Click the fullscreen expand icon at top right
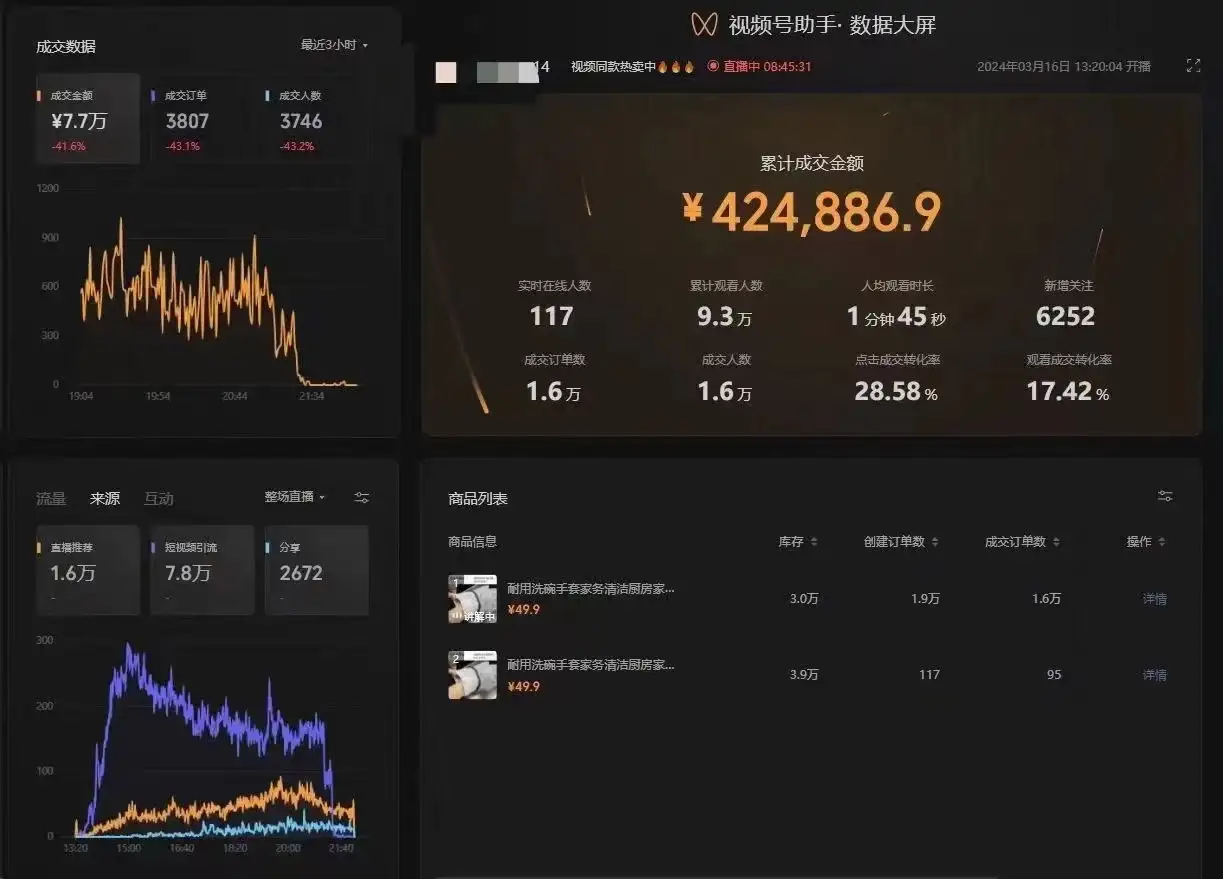This screenshot has width=1223, height=879. (1192, 65)
